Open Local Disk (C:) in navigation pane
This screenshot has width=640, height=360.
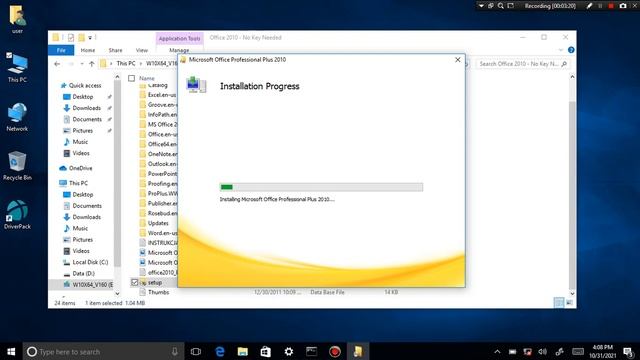[90, 262]
